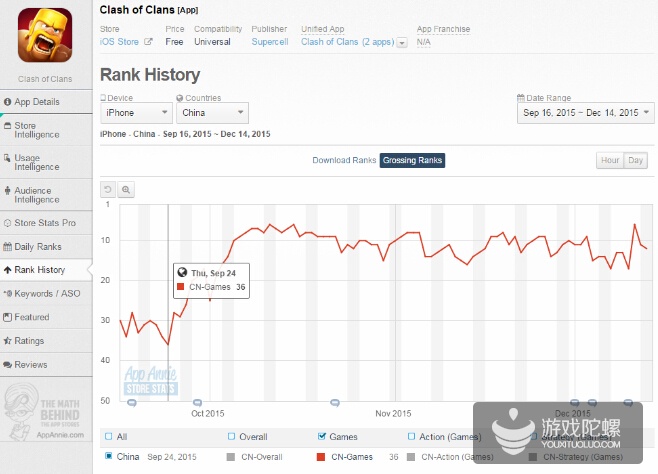
Task: Click the App Details info icon
Action: click(7, 102)
